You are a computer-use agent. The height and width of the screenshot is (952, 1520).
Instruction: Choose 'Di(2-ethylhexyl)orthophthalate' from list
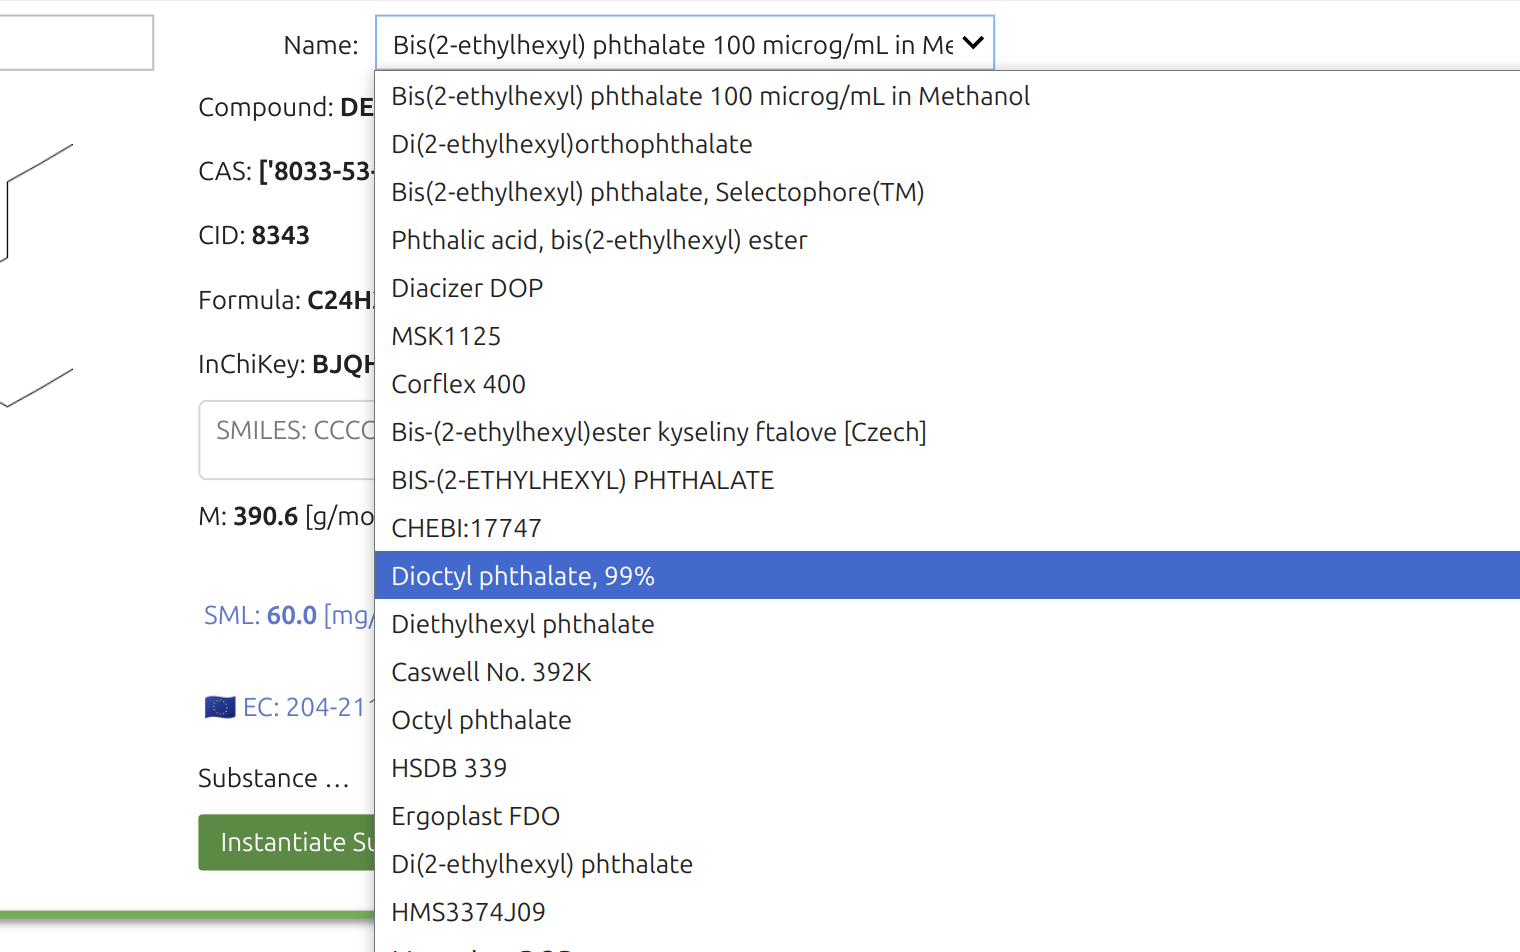pos(947,144)
